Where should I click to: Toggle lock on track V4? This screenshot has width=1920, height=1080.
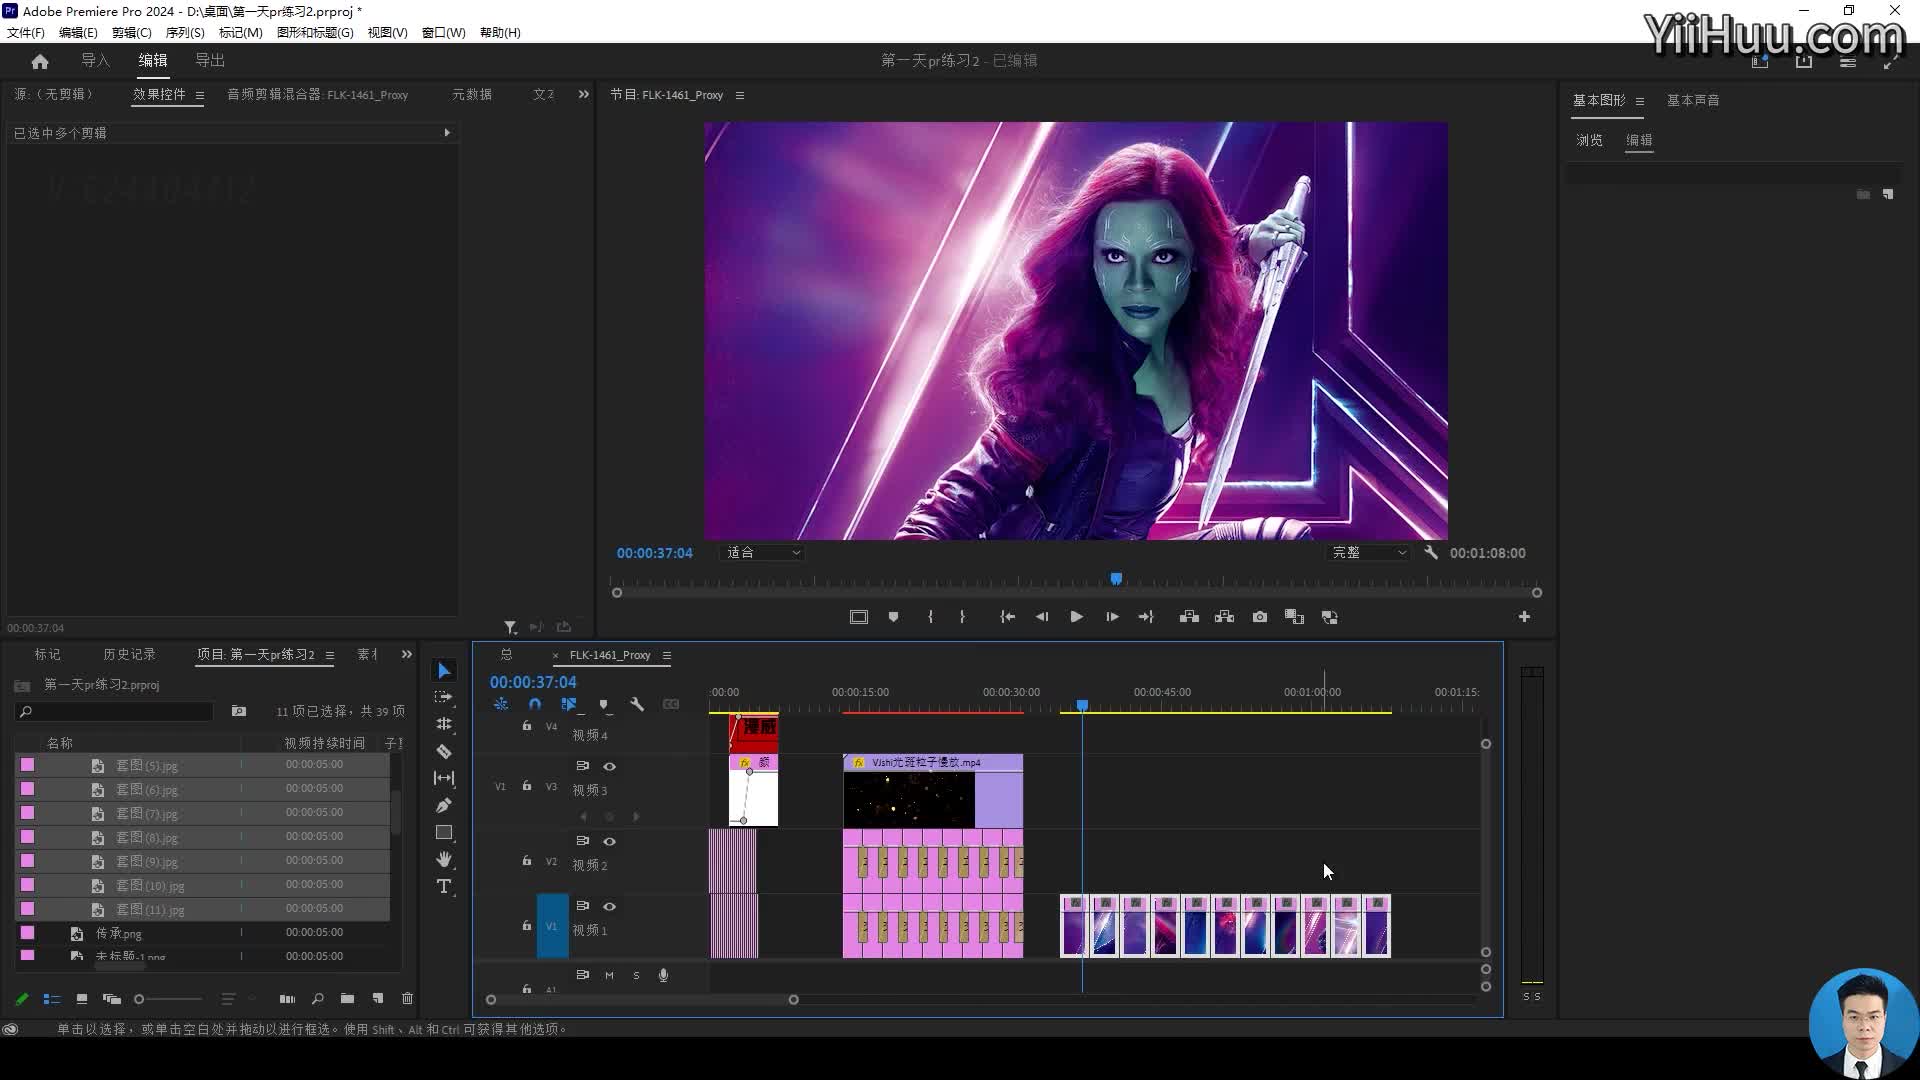(527, 726)
